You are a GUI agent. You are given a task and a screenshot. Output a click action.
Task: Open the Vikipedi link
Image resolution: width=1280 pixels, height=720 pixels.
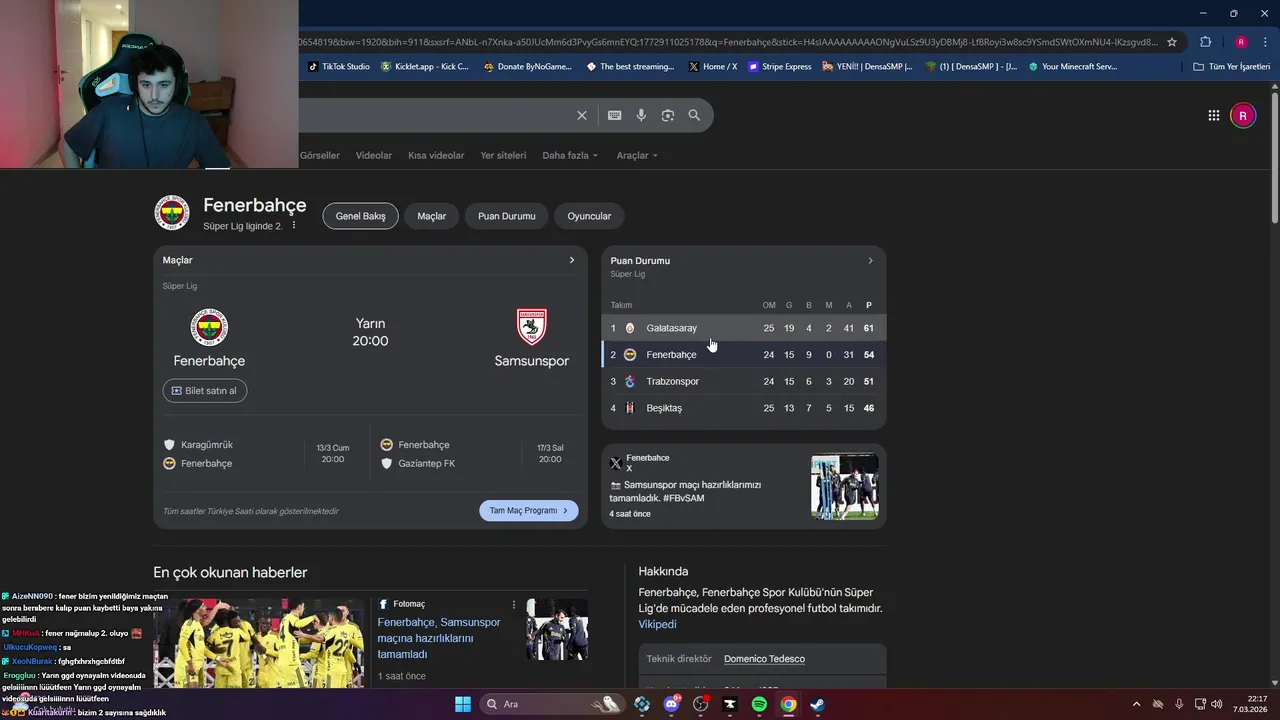pos(658,624)
